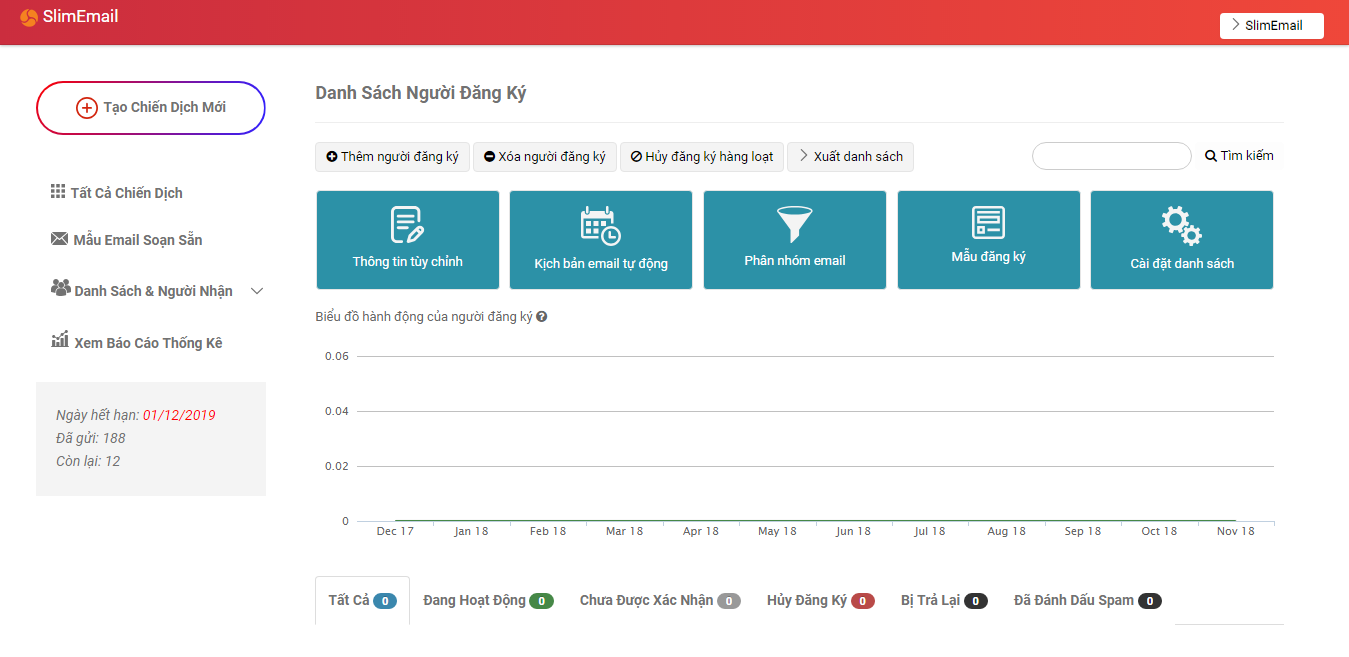
Task: Open the Thông tin tùy chỉnh tile icon
Action: 407,224
